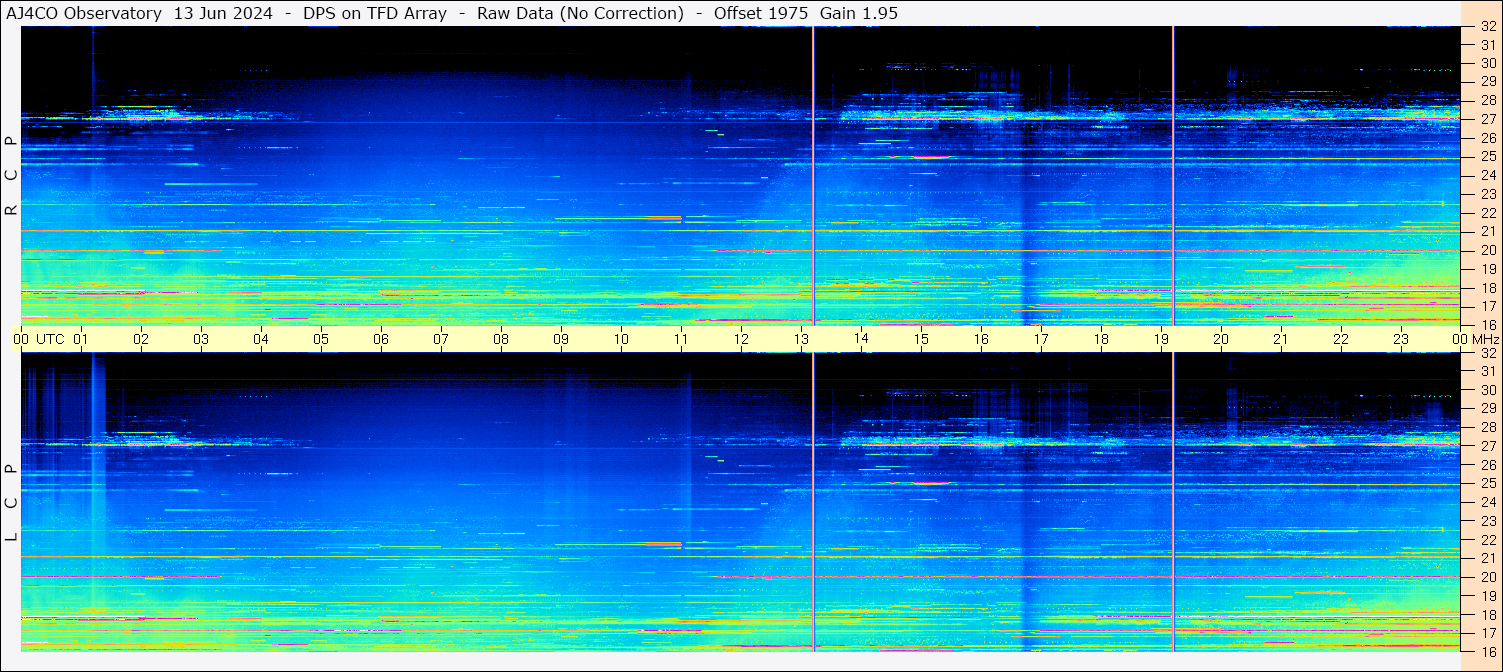This screenshot has width=1503, height=672.
Task: Click 32 MHz tick on upper RCP scale
Action: [x=1487, y=27]
